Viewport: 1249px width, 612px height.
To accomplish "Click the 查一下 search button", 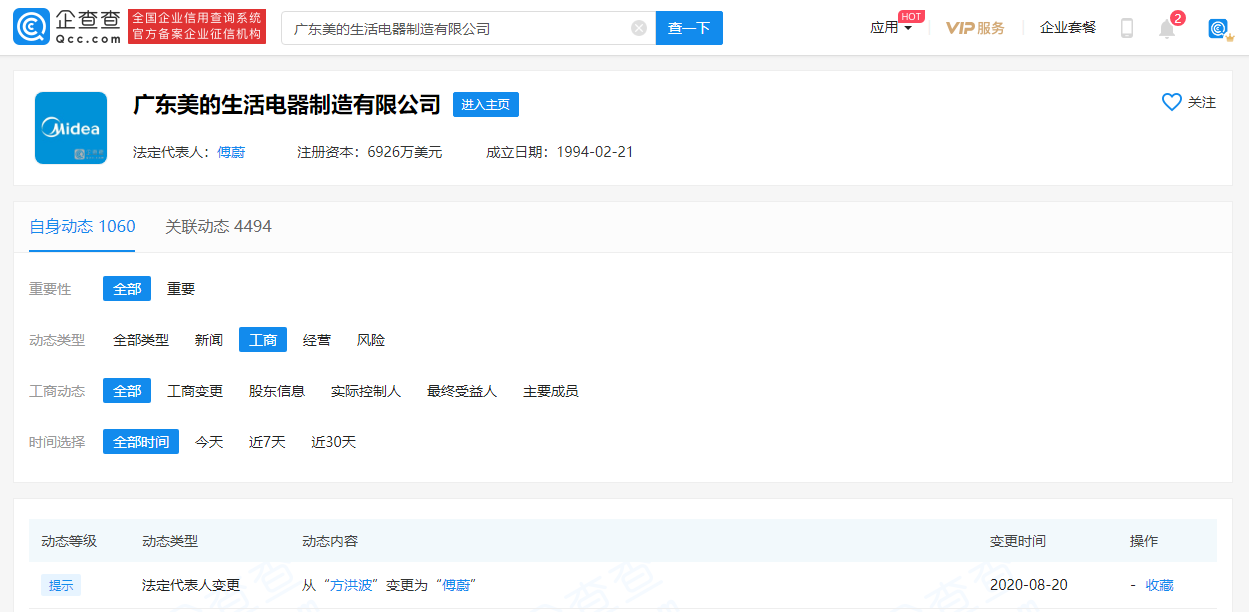I will coord(688,27).
